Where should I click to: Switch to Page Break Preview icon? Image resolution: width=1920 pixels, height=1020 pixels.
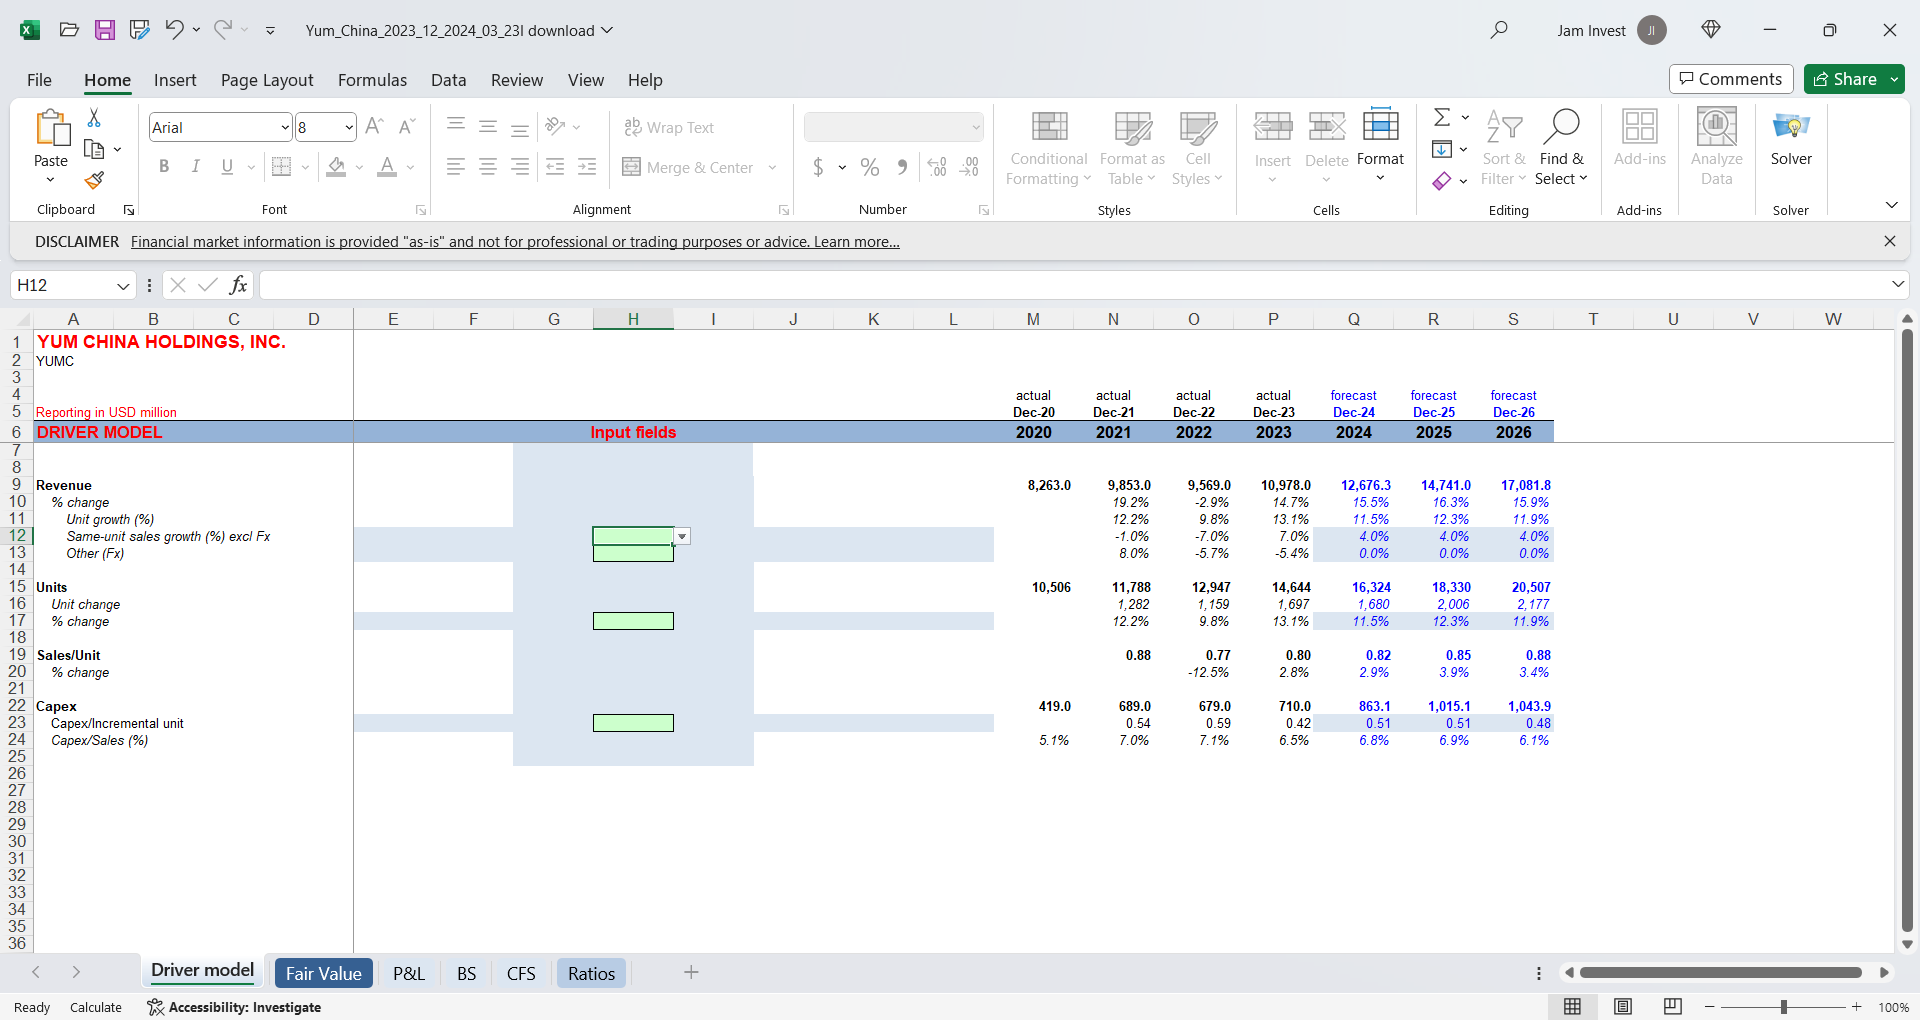tap(1672, 1007)
